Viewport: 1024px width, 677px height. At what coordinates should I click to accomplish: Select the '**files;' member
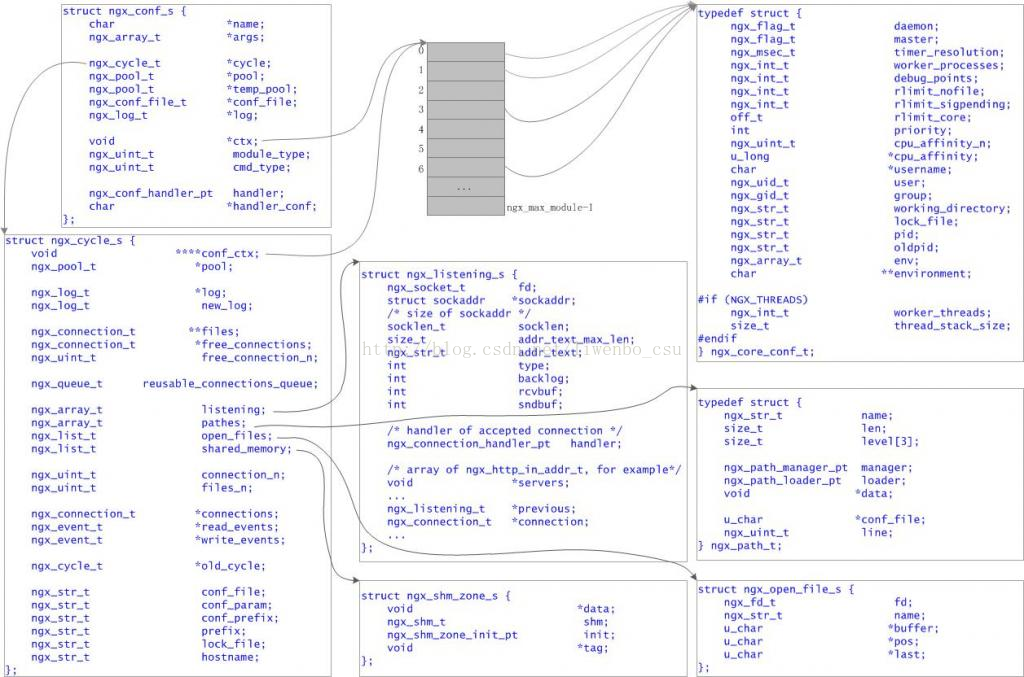coord(214,332)
